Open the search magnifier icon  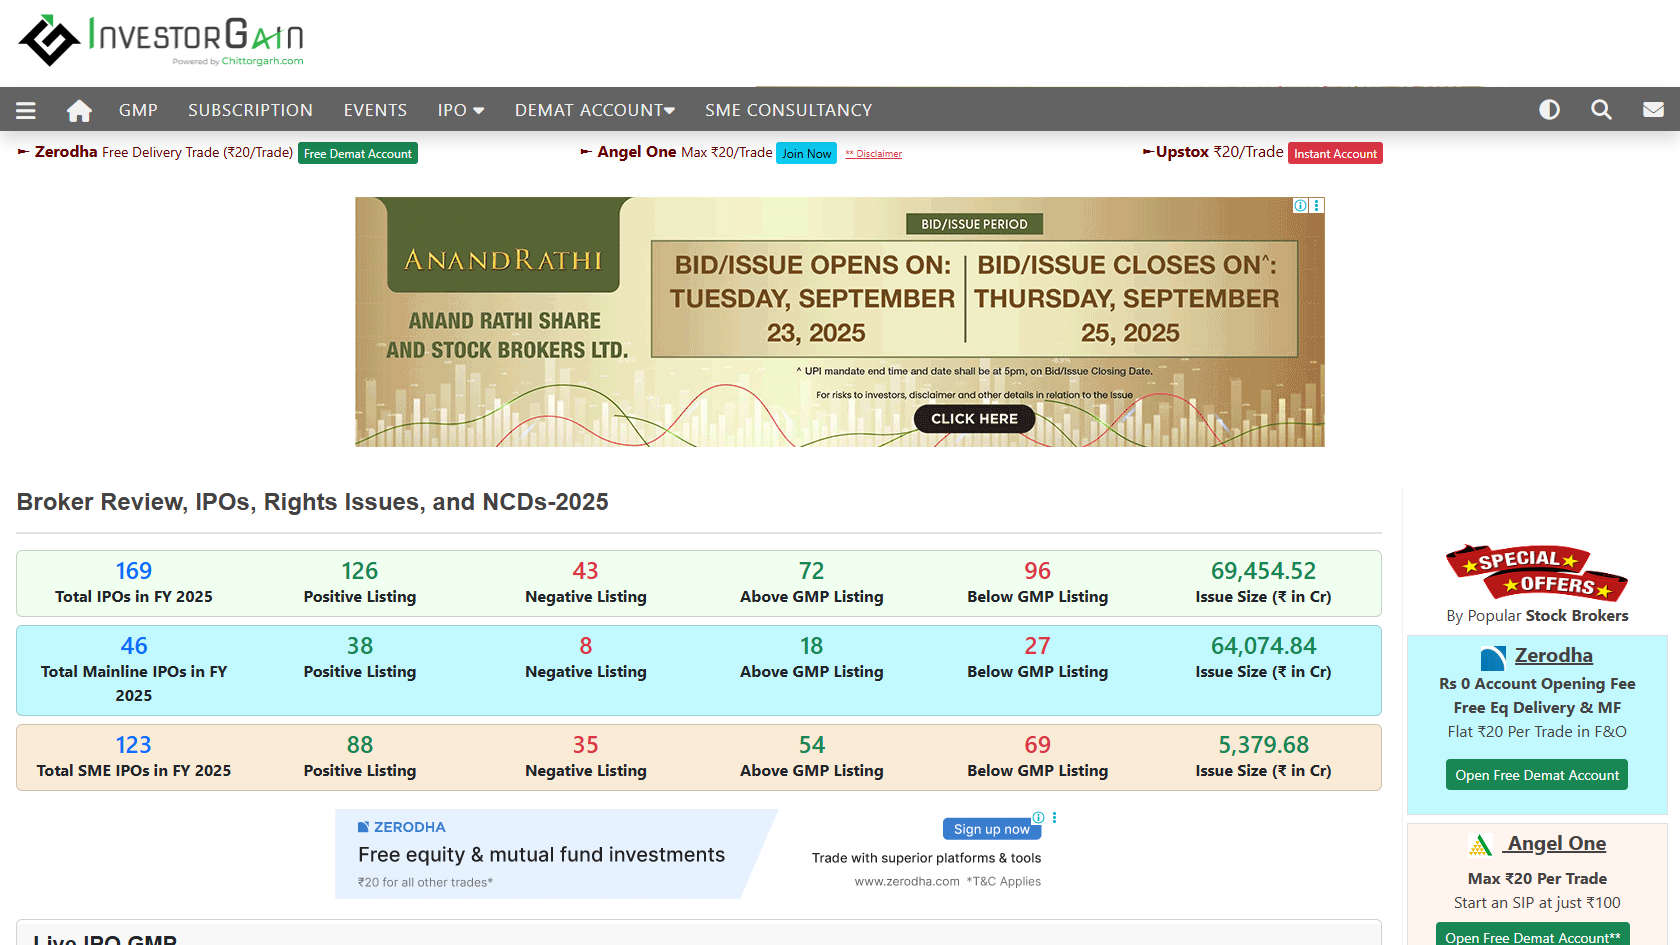(x=1601, y=110)
